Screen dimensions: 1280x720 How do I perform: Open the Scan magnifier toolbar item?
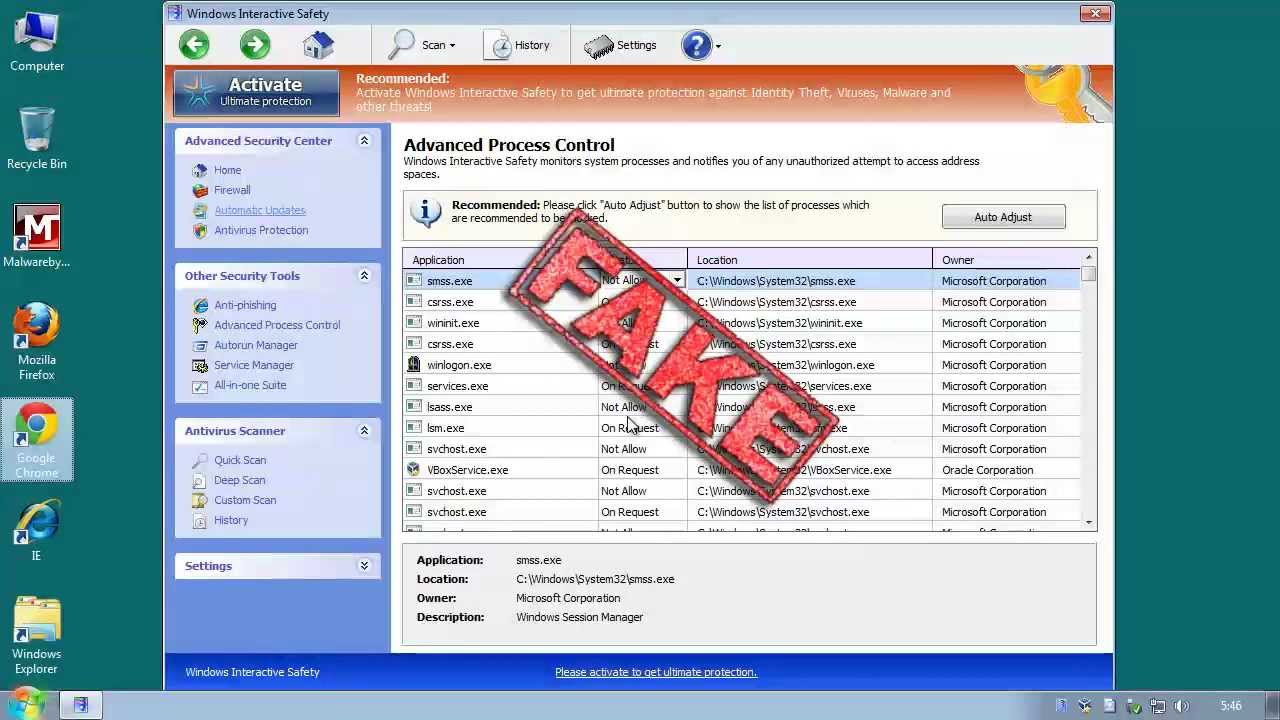point(422,45)
